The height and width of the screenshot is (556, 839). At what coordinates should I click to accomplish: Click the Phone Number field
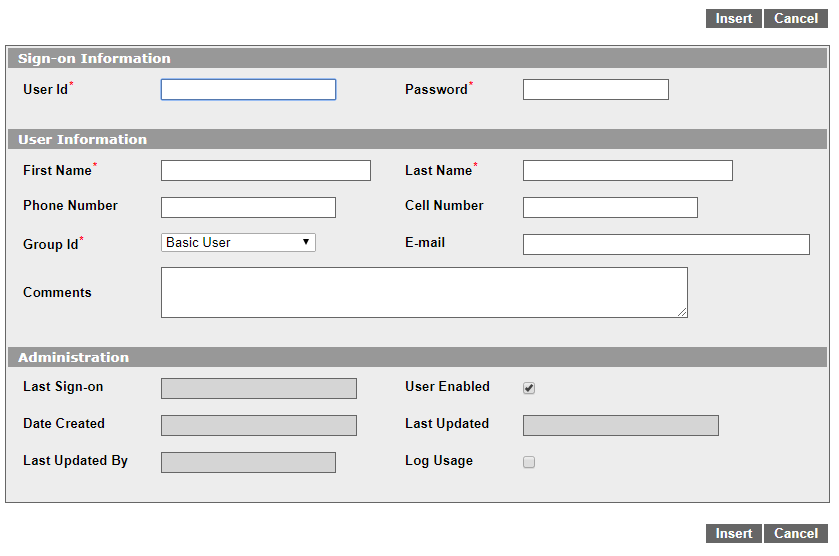(x=248, y=207)
